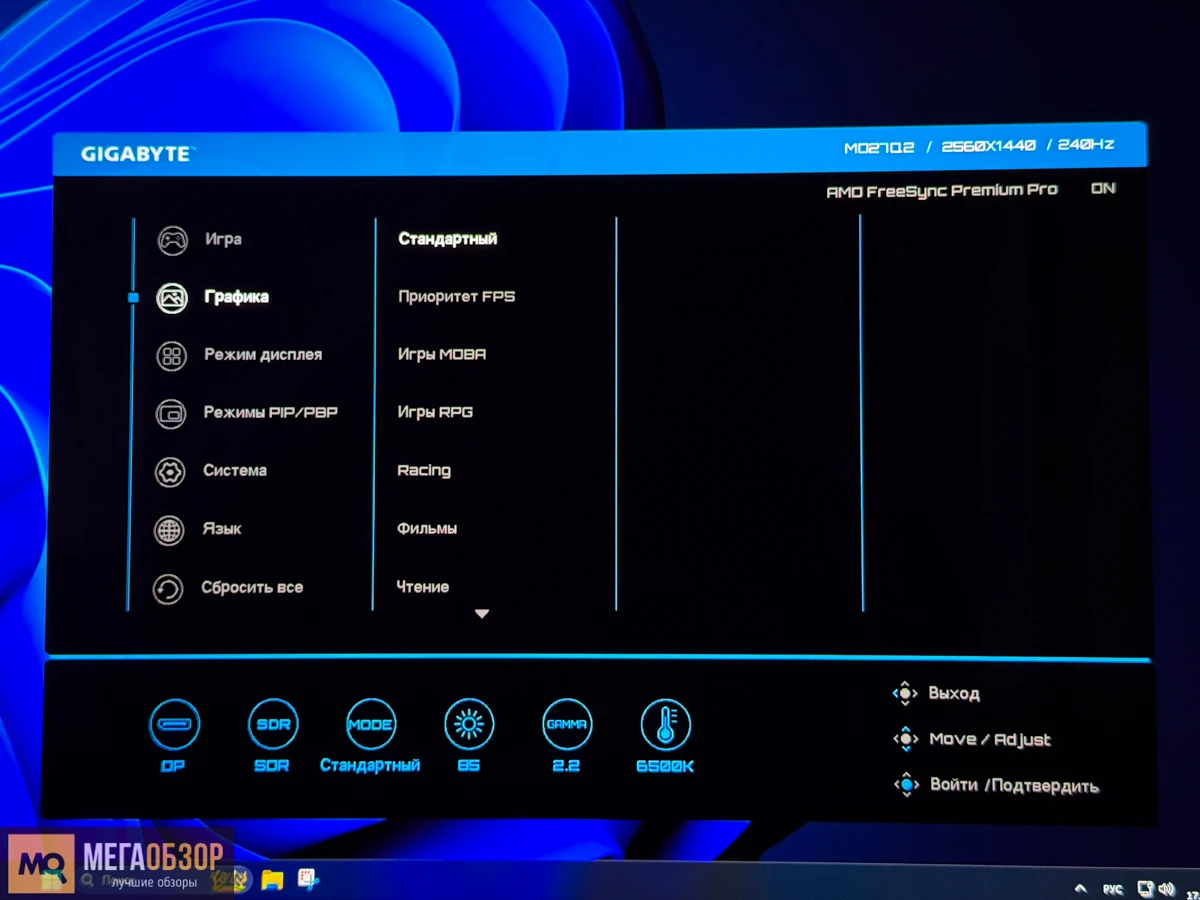The width and height of the screenshot is (1200, 900).
Task: Click the FreeSync ON status
Action: click(1103, 189)
